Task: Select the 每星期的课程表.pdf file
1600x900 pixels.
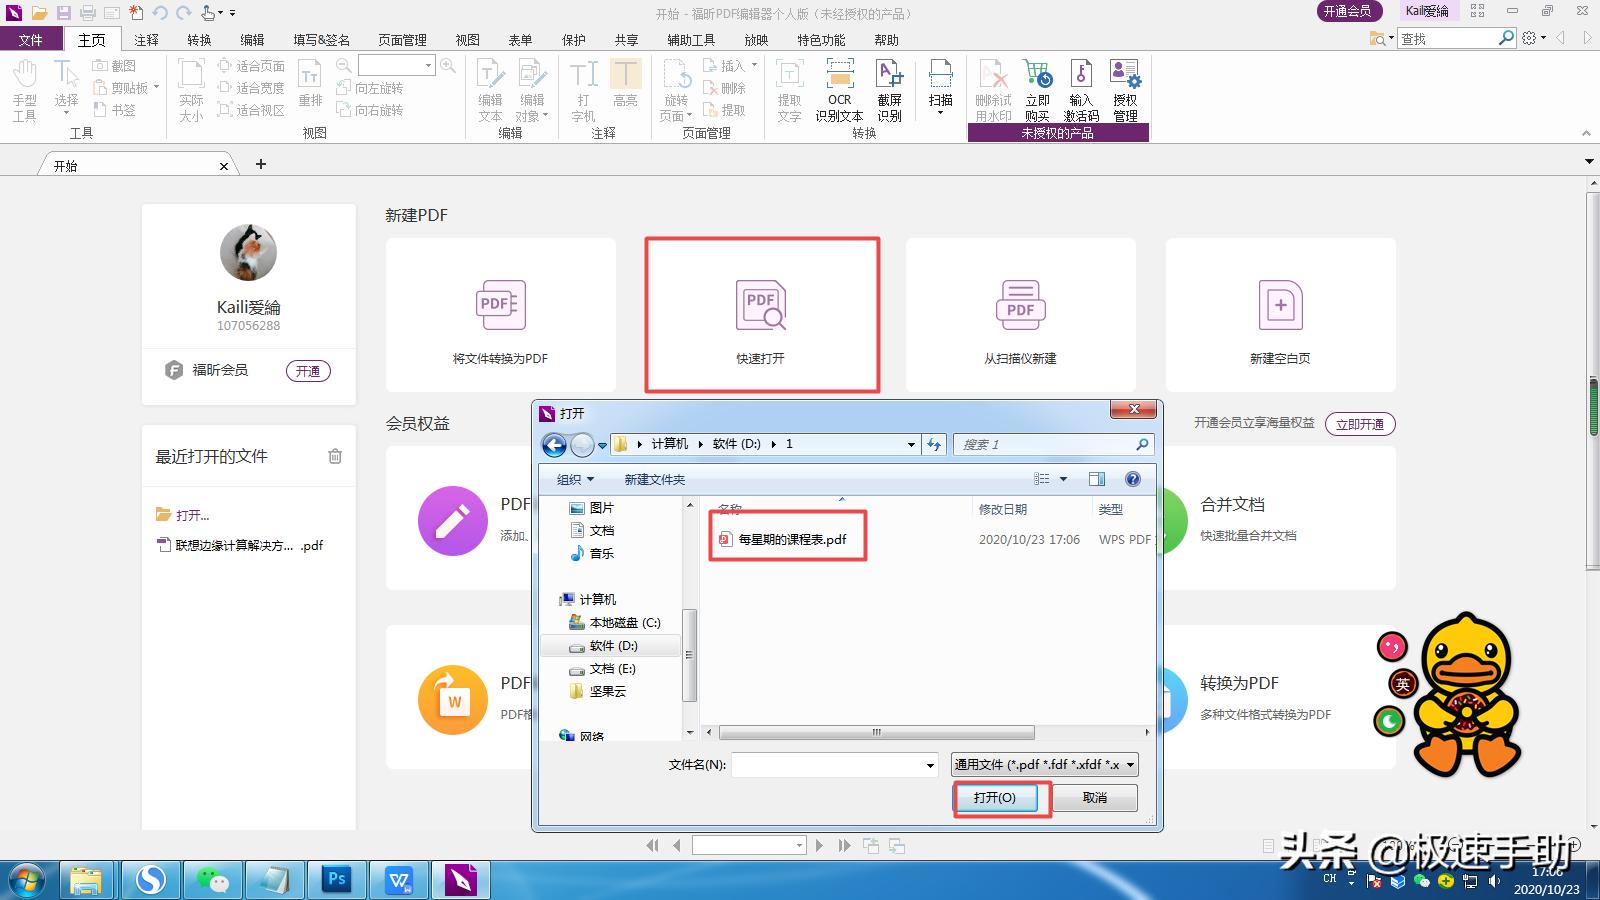Action: tap(789, 539)
